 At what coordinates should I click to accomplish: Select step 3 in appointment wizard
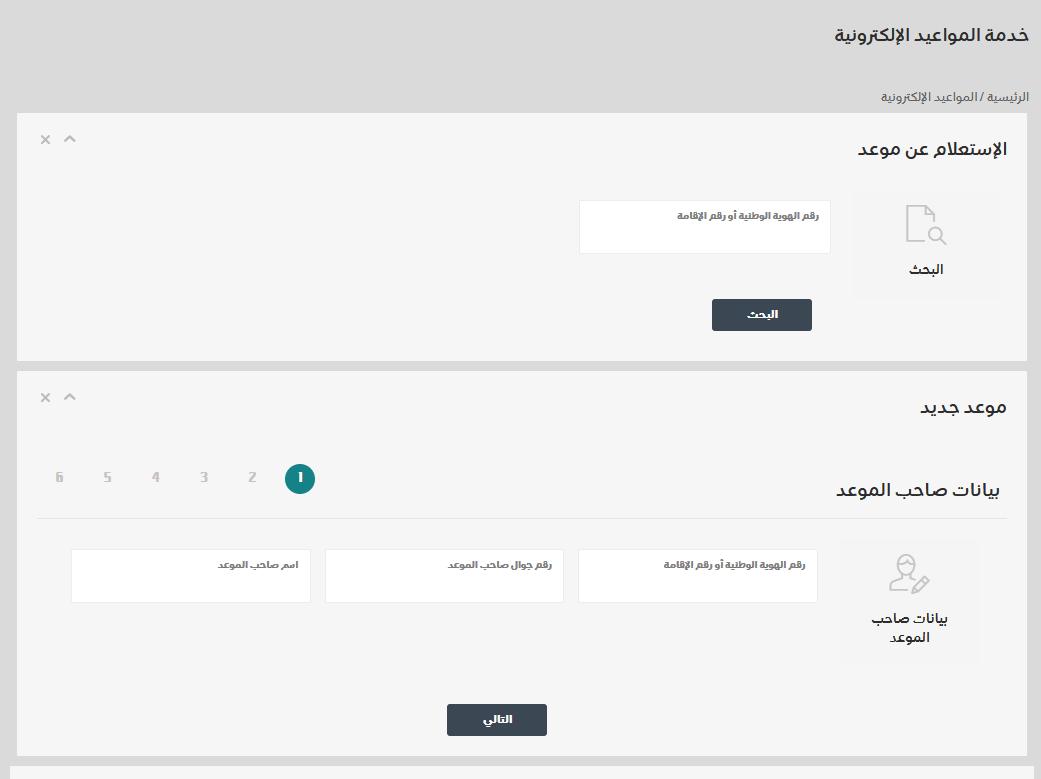click(204, 478)
